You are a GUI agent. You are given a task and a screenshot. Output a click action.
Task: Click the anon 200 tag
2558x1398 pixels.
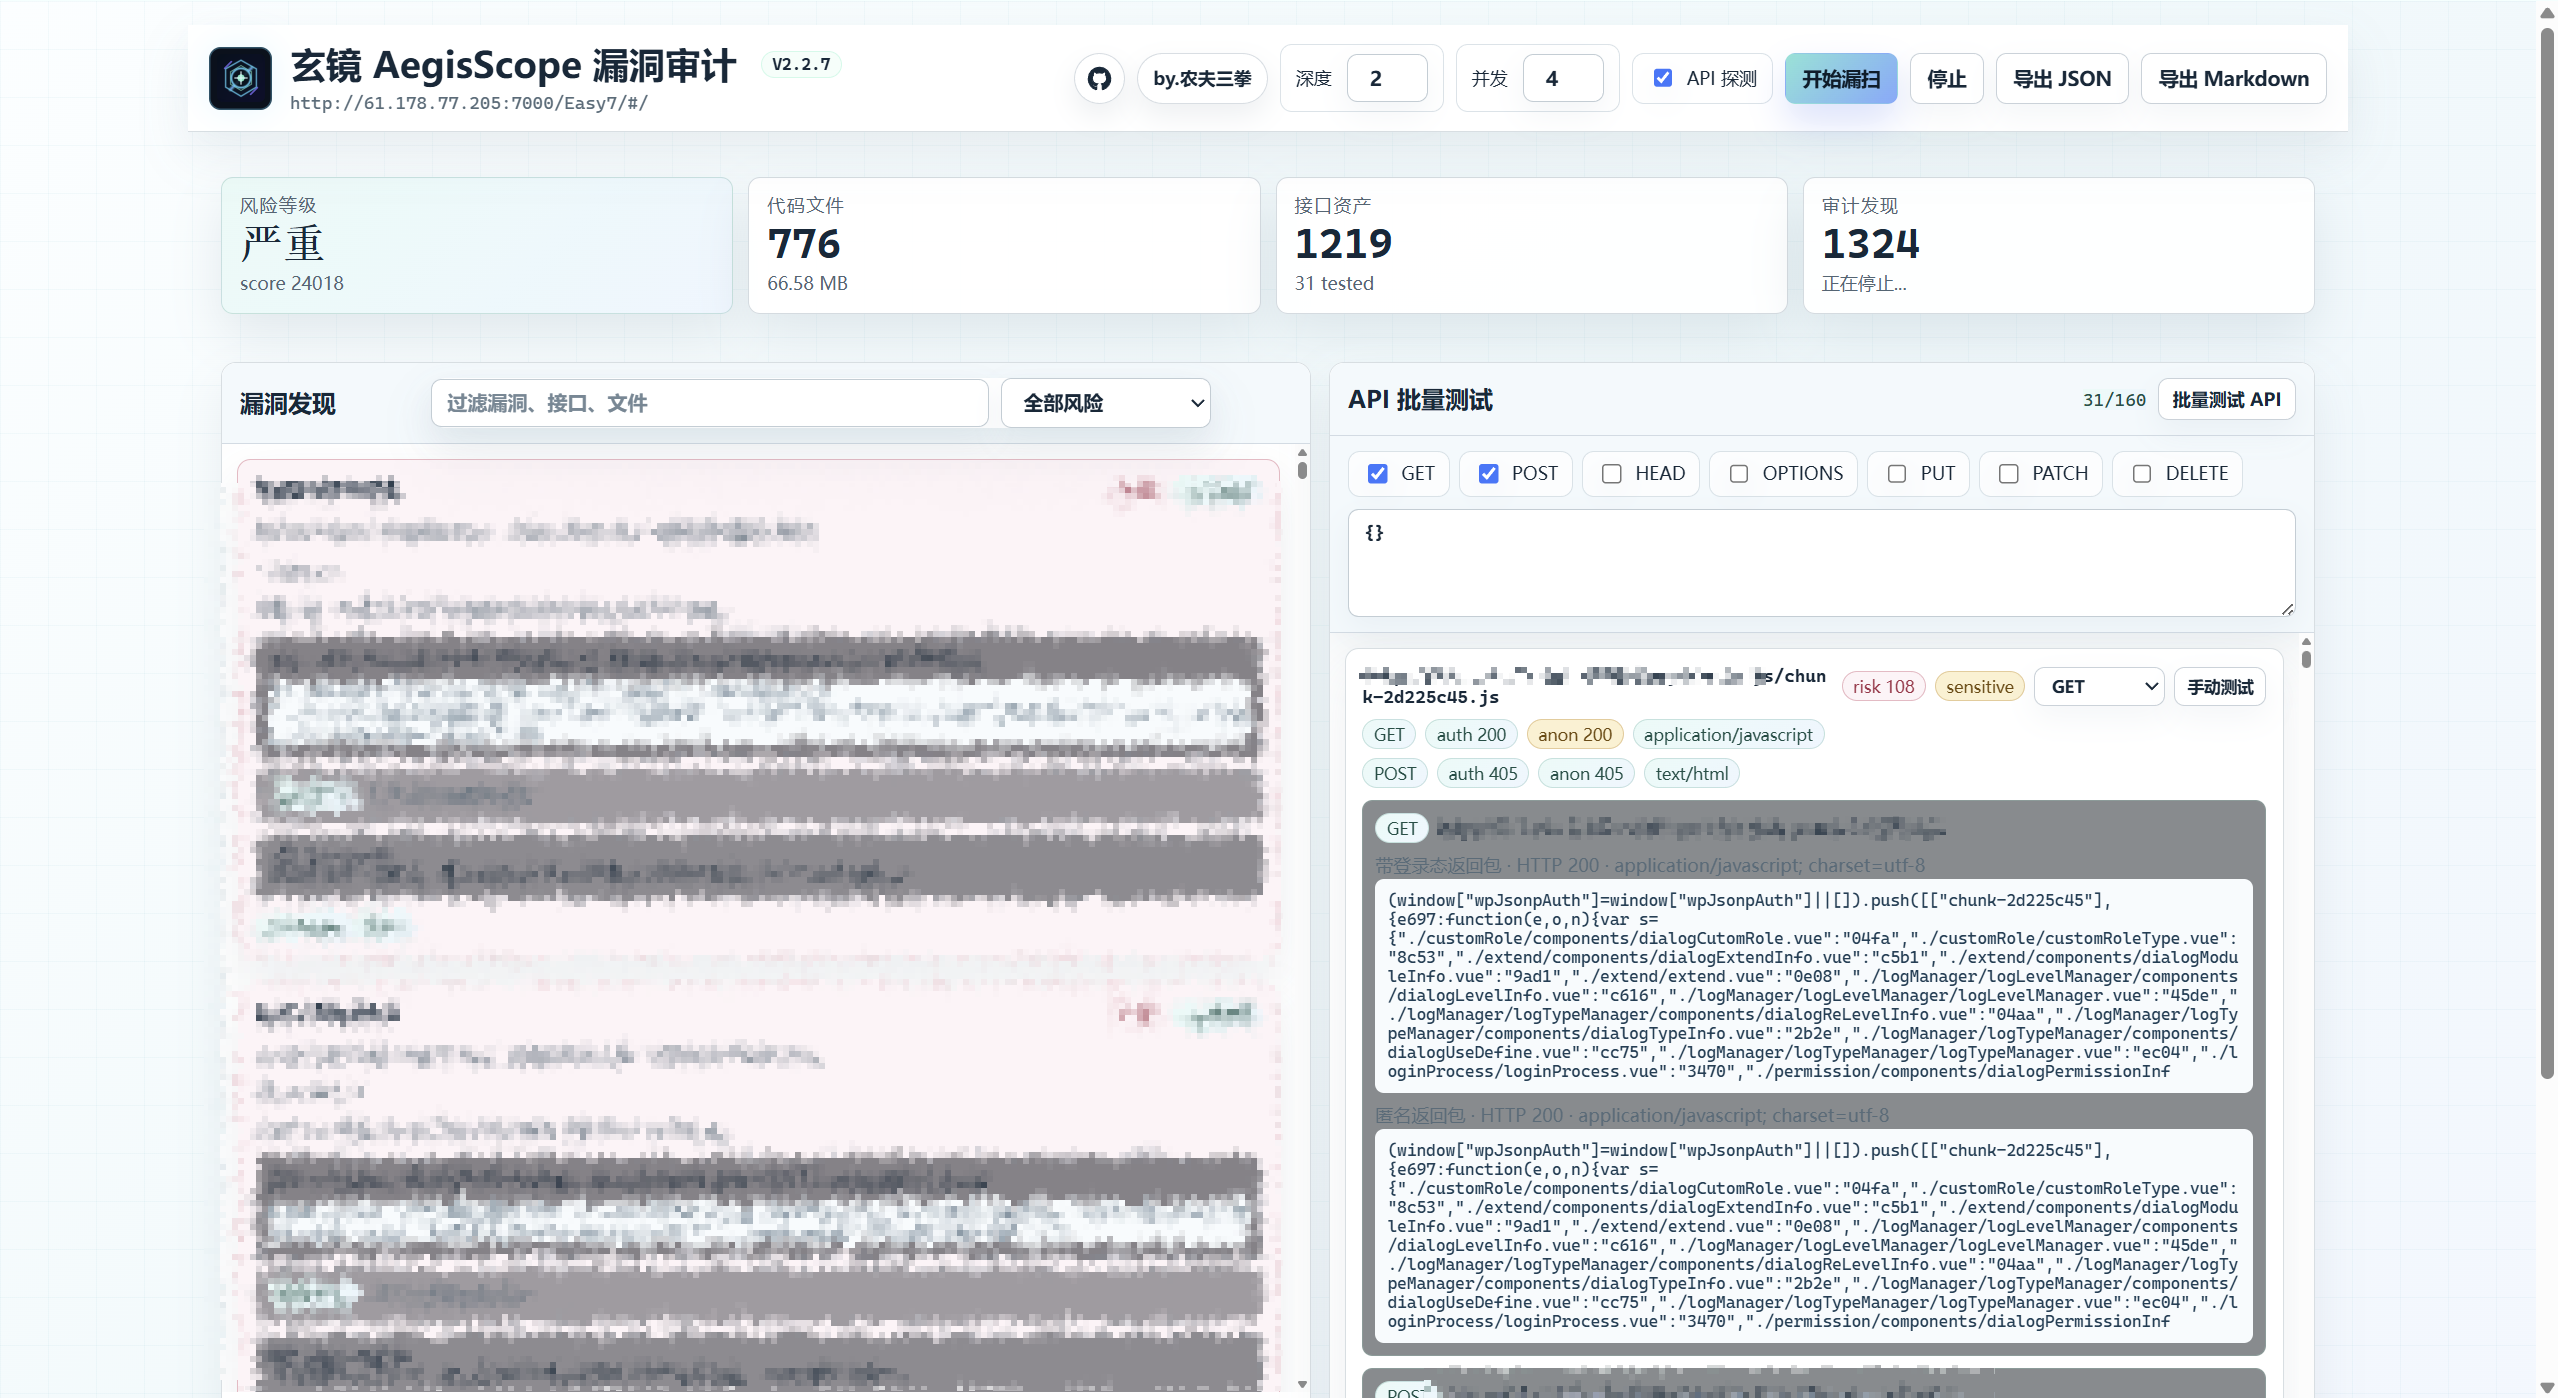coord(1574,735)
